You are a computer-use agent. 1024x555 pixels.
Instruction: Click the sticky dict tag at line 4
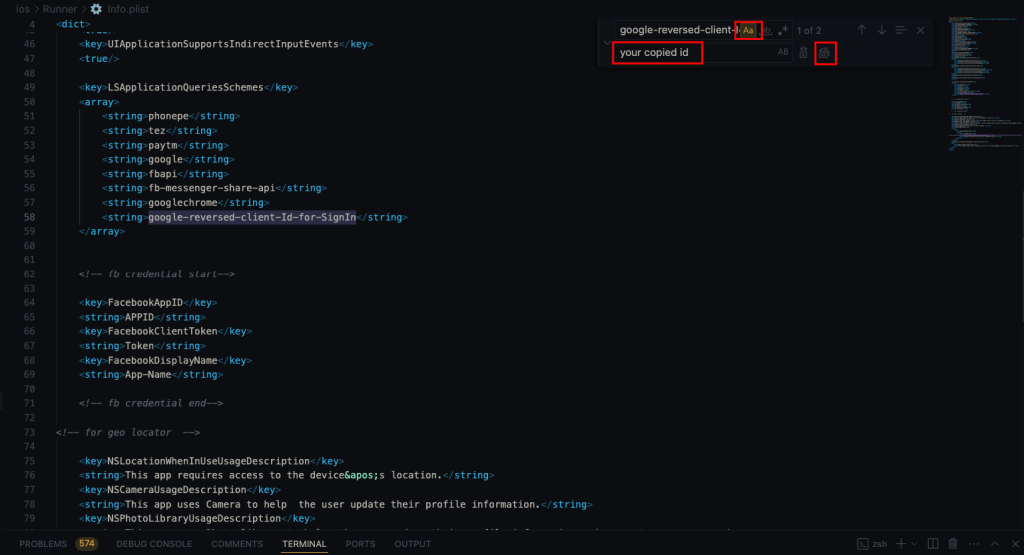pyautogui.click(x=73, y=24)
